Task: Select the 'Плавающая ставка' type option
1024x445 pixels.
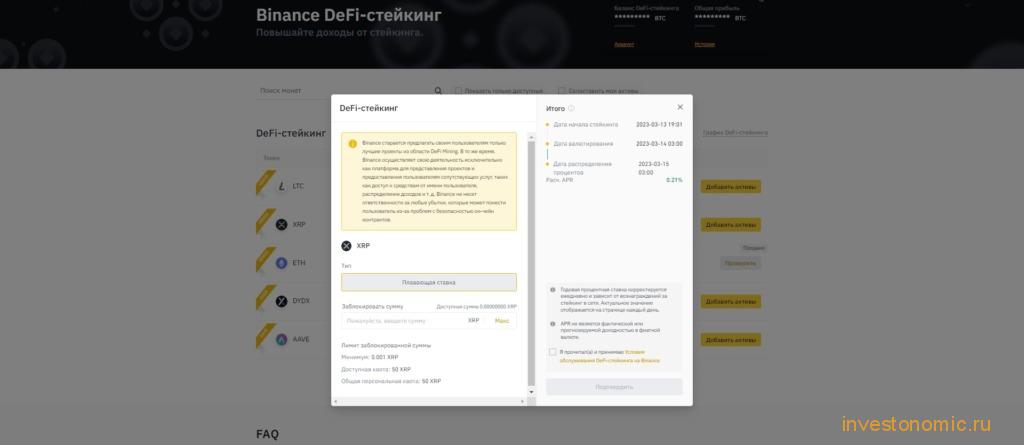Action: click(x=428, y=282)
